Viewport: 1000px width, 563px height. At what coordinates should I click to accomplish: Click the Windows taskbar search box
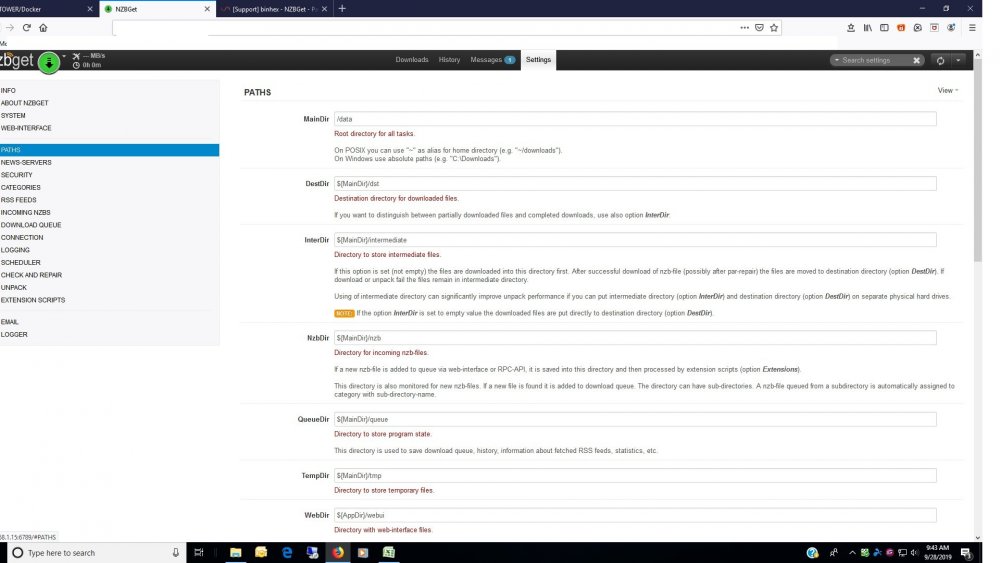tap(96, 553)
